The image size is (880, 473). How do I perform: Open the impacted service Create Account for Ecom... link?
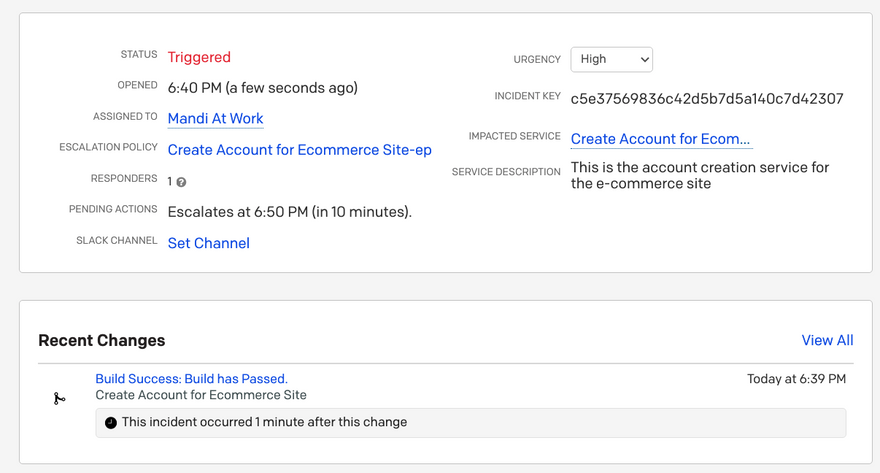click(x=660, y=139)
